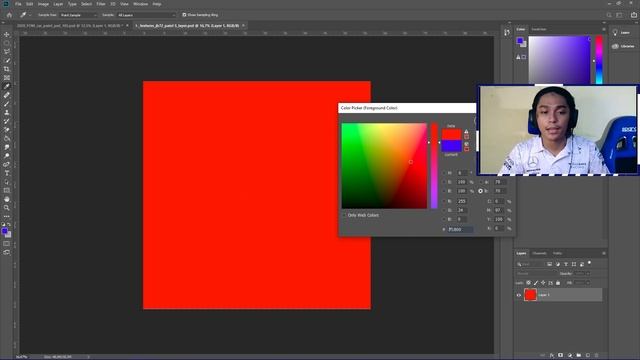
Task: Open the Sample Size dropdown
Action: 78,15
